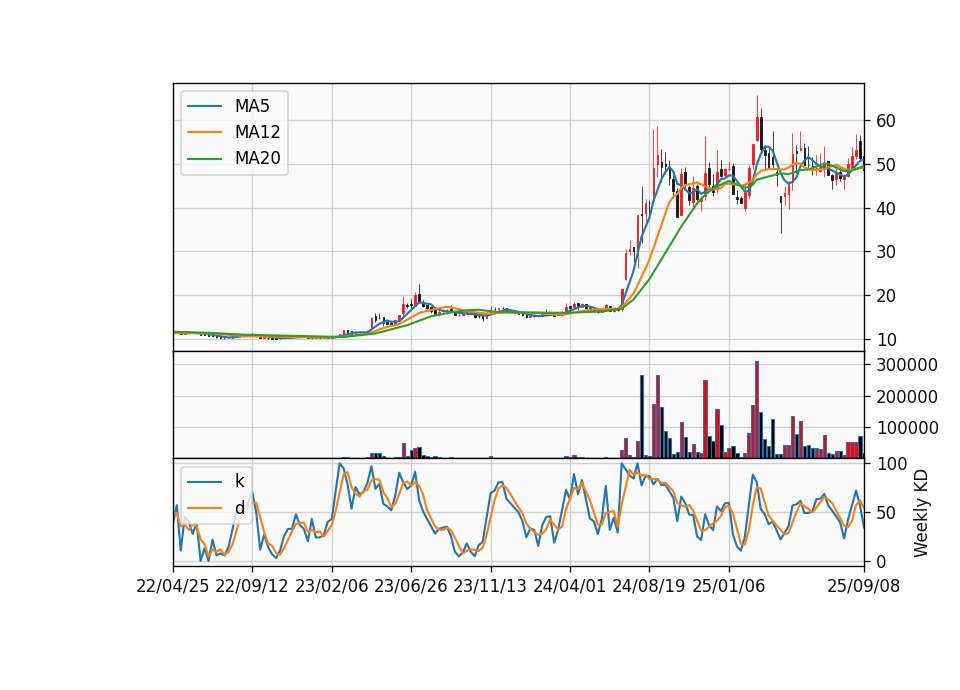Click the blue MA5 legend line sample

tap(204, 107)
